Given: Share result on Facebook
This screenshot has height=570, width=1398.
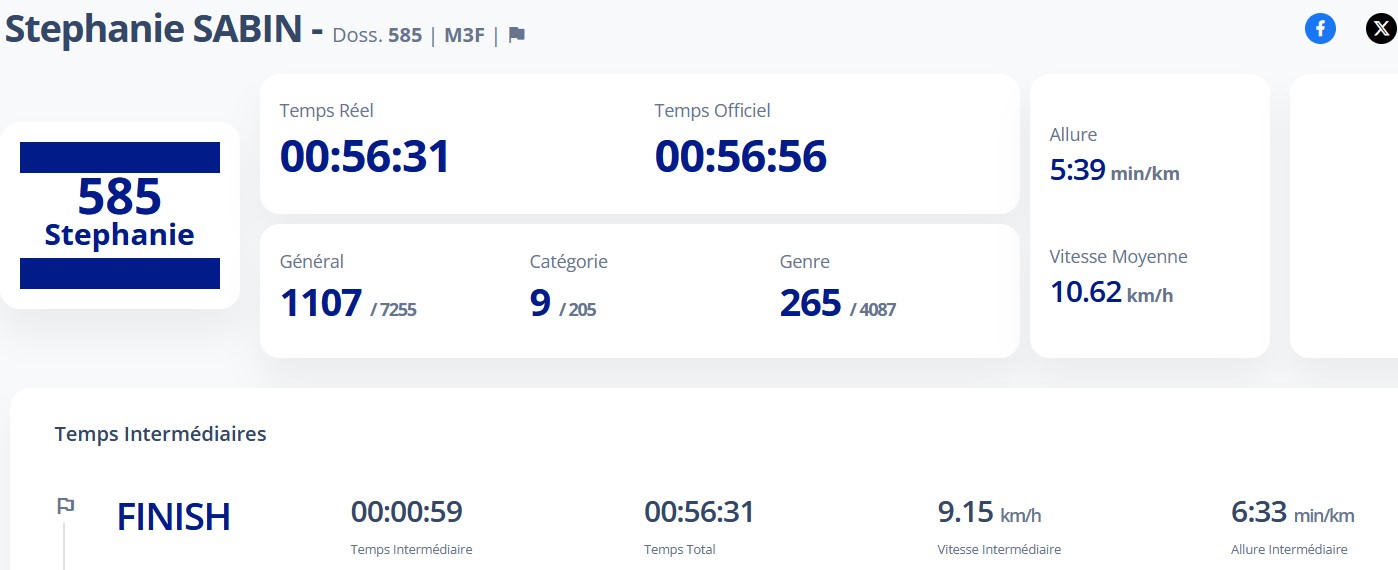Looking at the screenshot, I should click(x=1320, y=29).
